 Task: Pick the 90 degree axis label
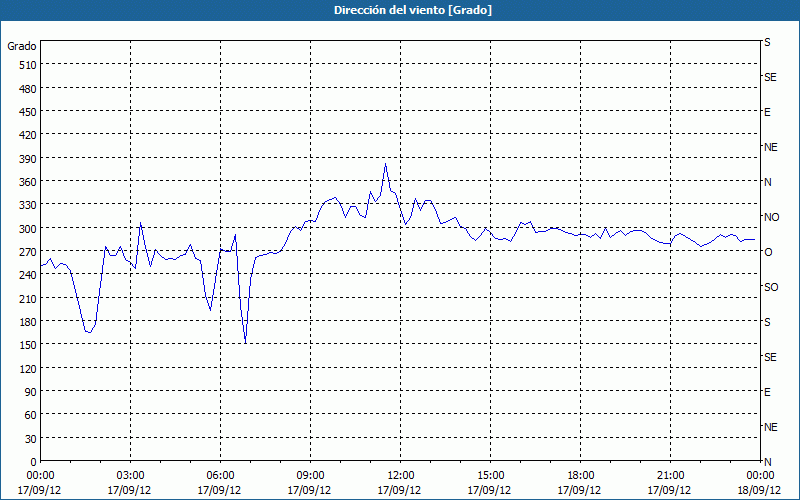31,392
